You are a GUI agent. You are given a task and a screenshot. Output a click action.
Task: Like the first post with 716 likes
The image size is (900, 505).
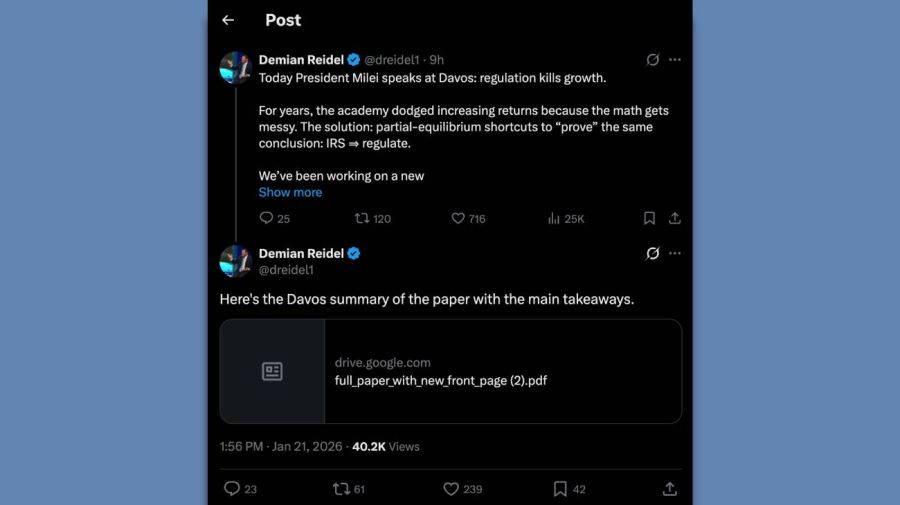point(458,218)
